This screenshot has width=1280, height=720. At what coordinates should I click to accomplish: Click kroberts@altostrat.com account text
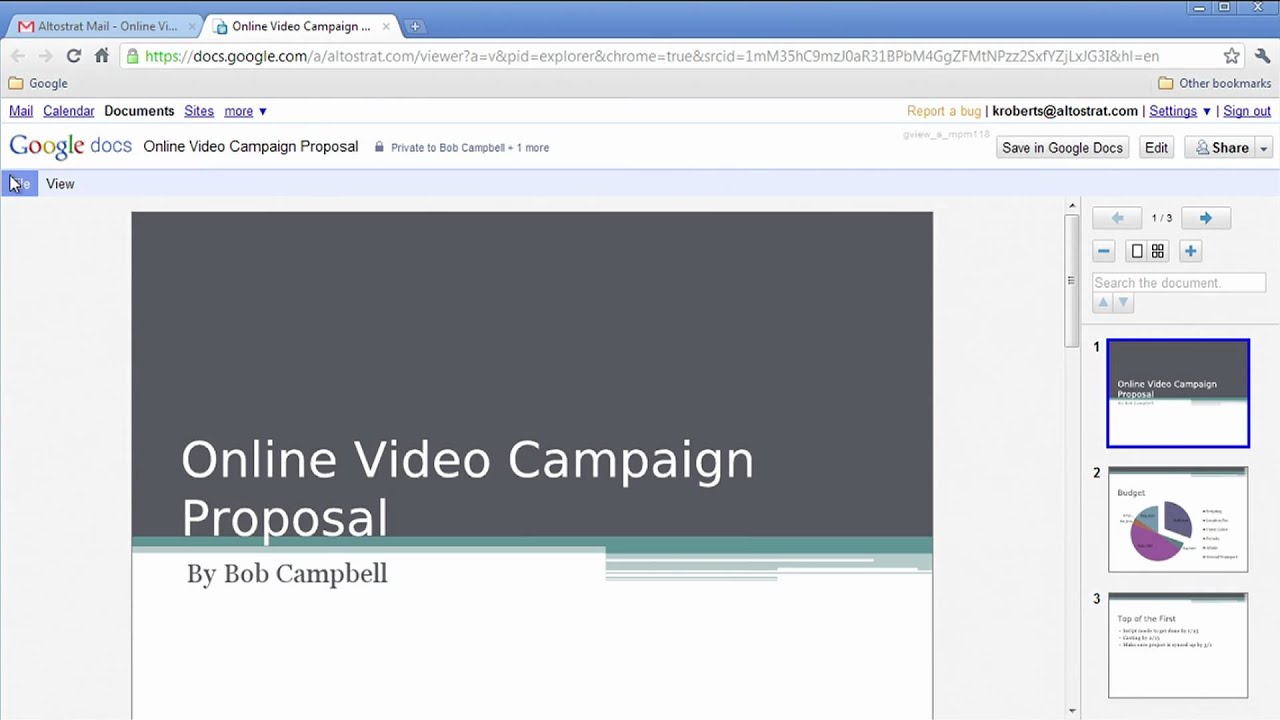1065,111
